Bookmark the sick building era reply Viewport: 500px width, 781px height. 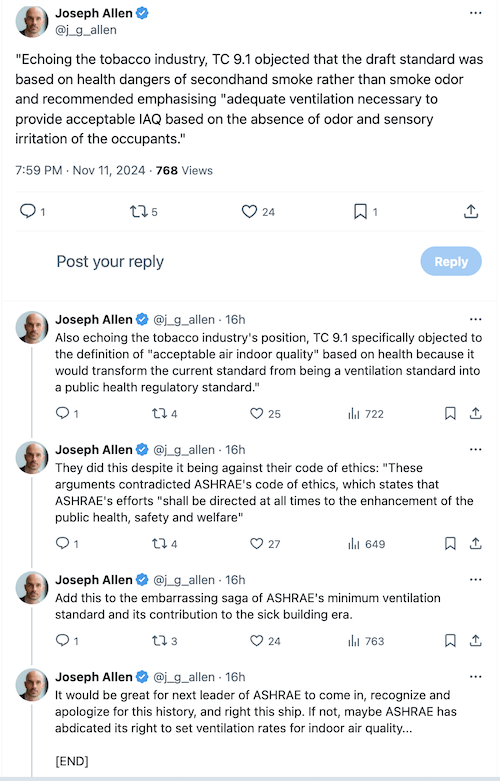pyautogui.click(x=450, y=641)
